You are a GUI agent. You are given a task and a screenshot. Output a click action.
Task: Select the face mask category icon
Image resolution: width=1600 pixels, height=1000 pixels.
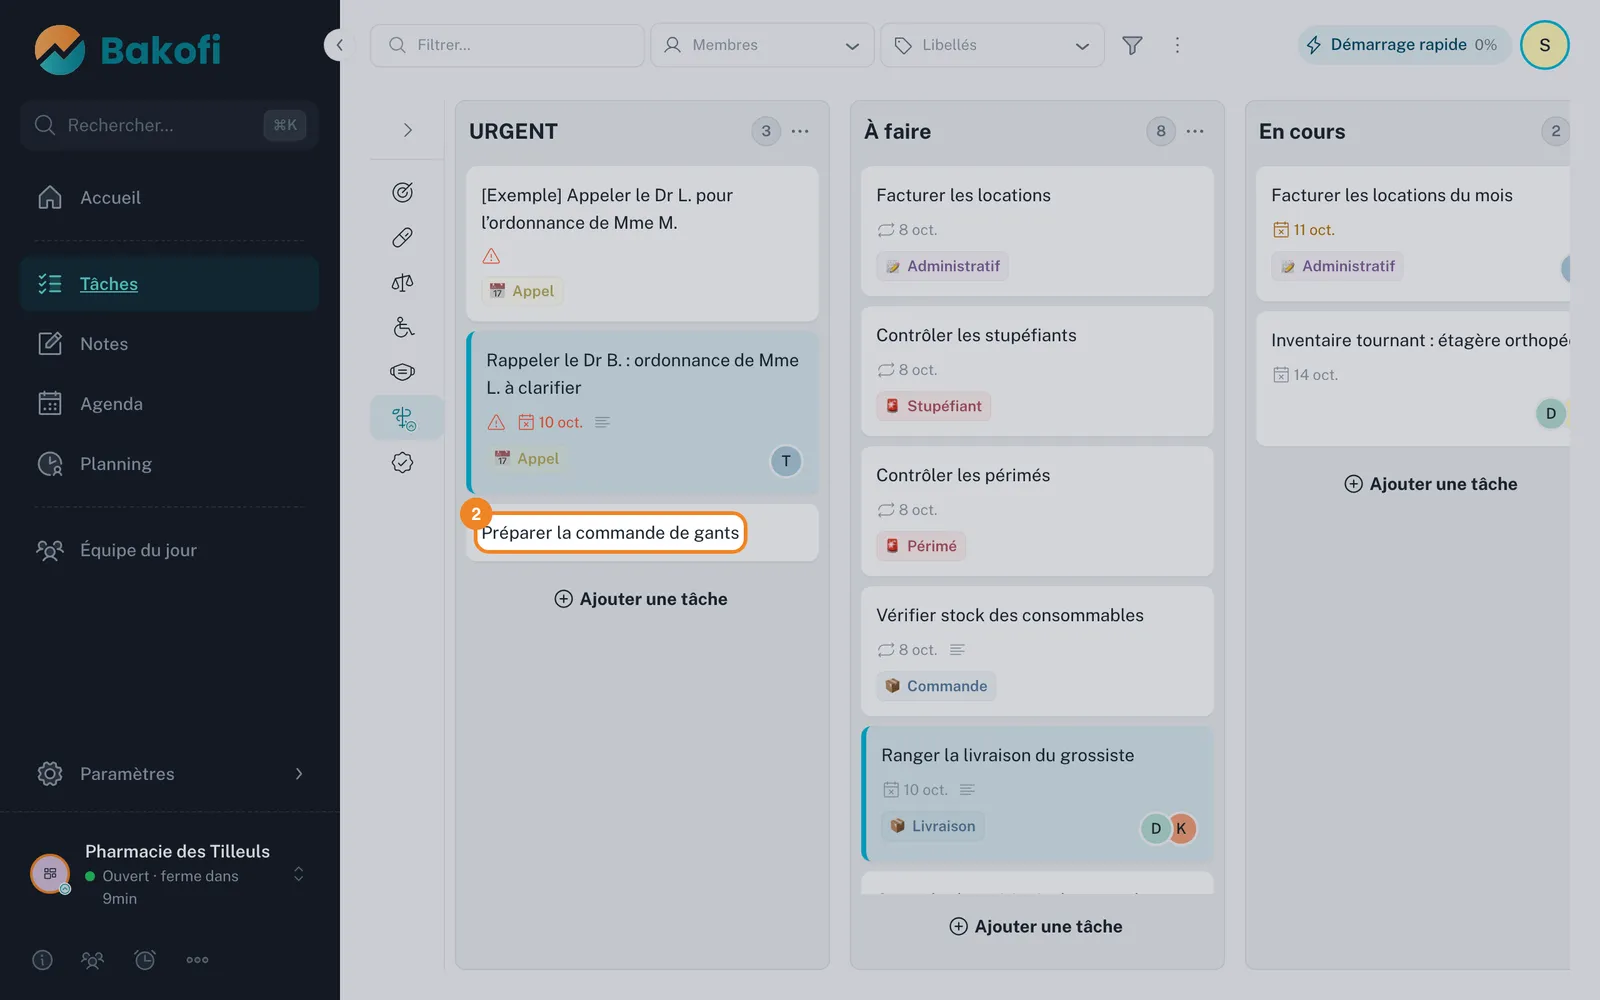point(403,372)
